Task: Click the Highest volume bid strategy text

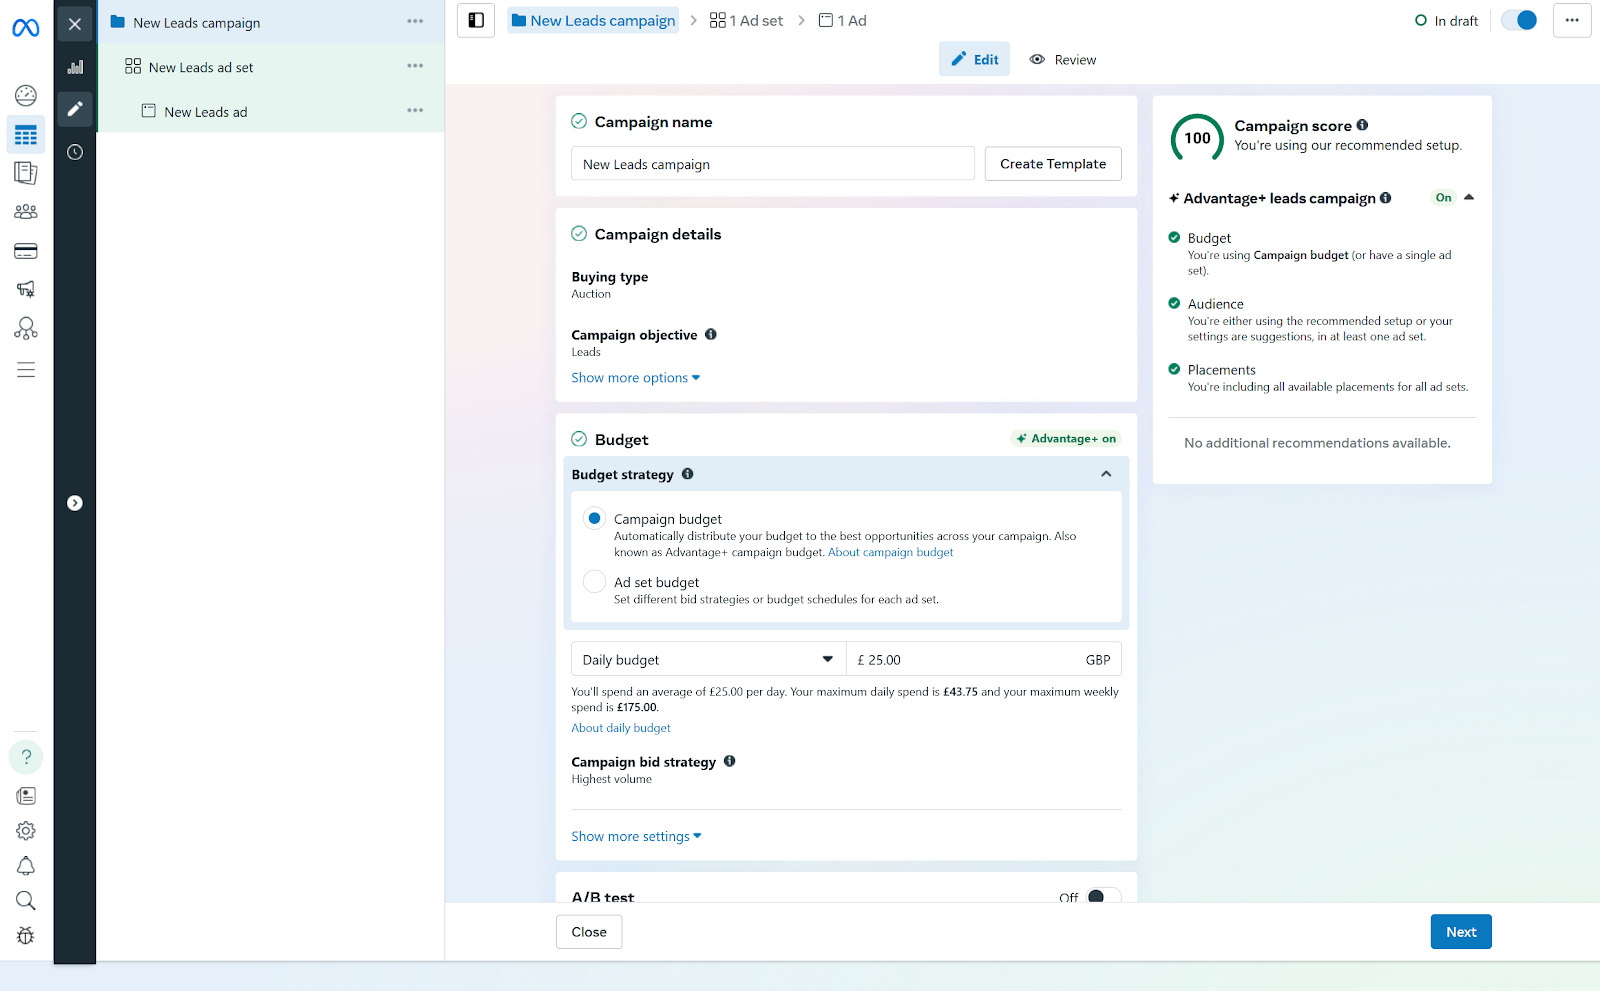Action: 611,779
